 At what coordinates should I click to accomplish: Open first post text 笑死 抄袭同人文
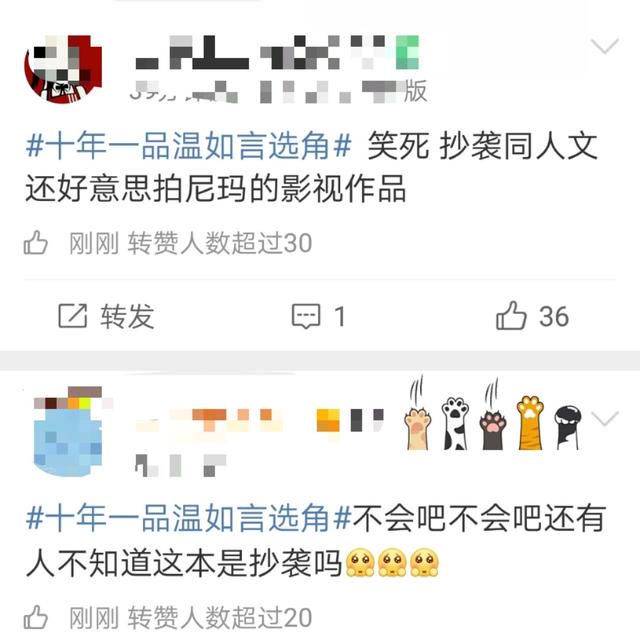click(482, 146)
